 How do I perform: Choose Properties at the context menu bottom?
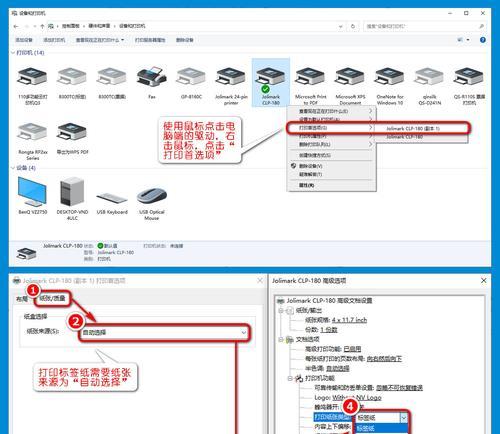[306, 185]
